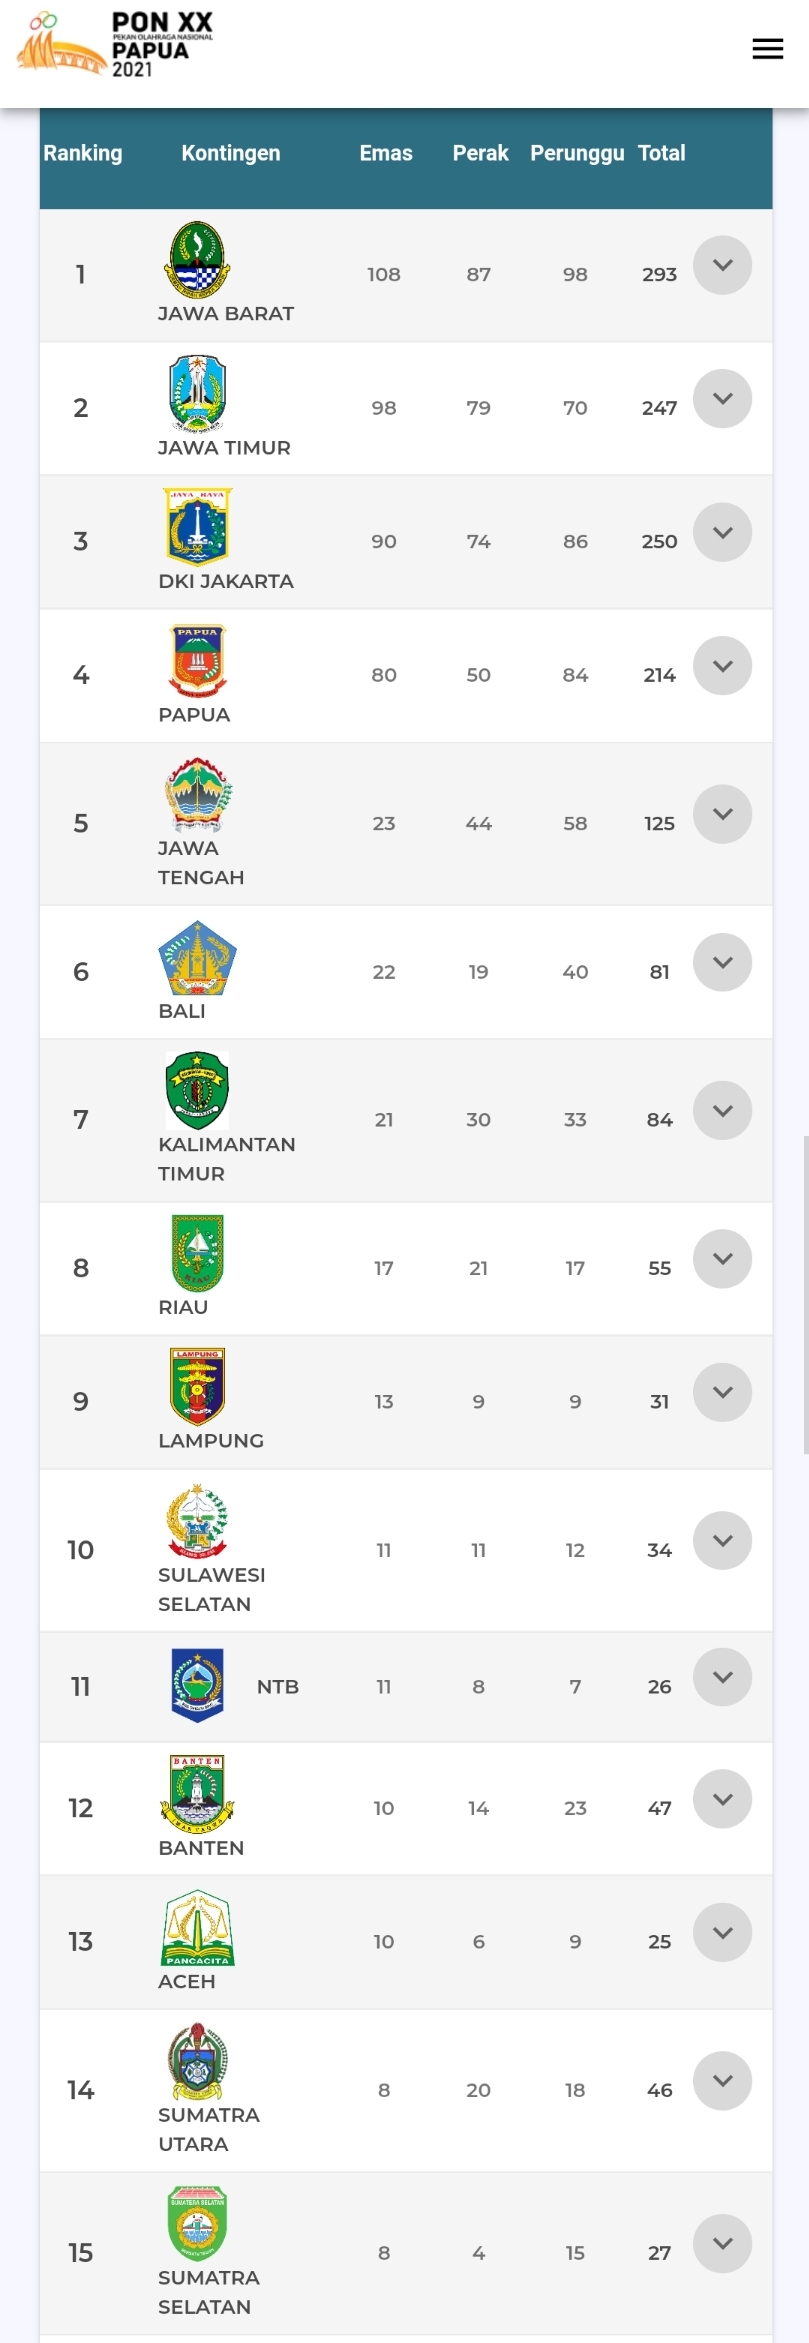Open the hamburger menu

(767, 49)
